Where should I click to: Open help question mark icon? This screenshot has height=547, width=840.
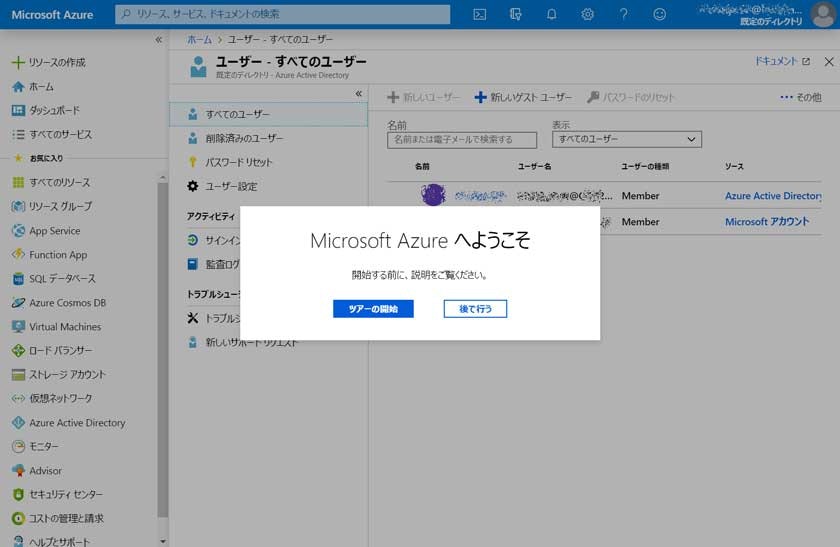click(x=623, y=14)
